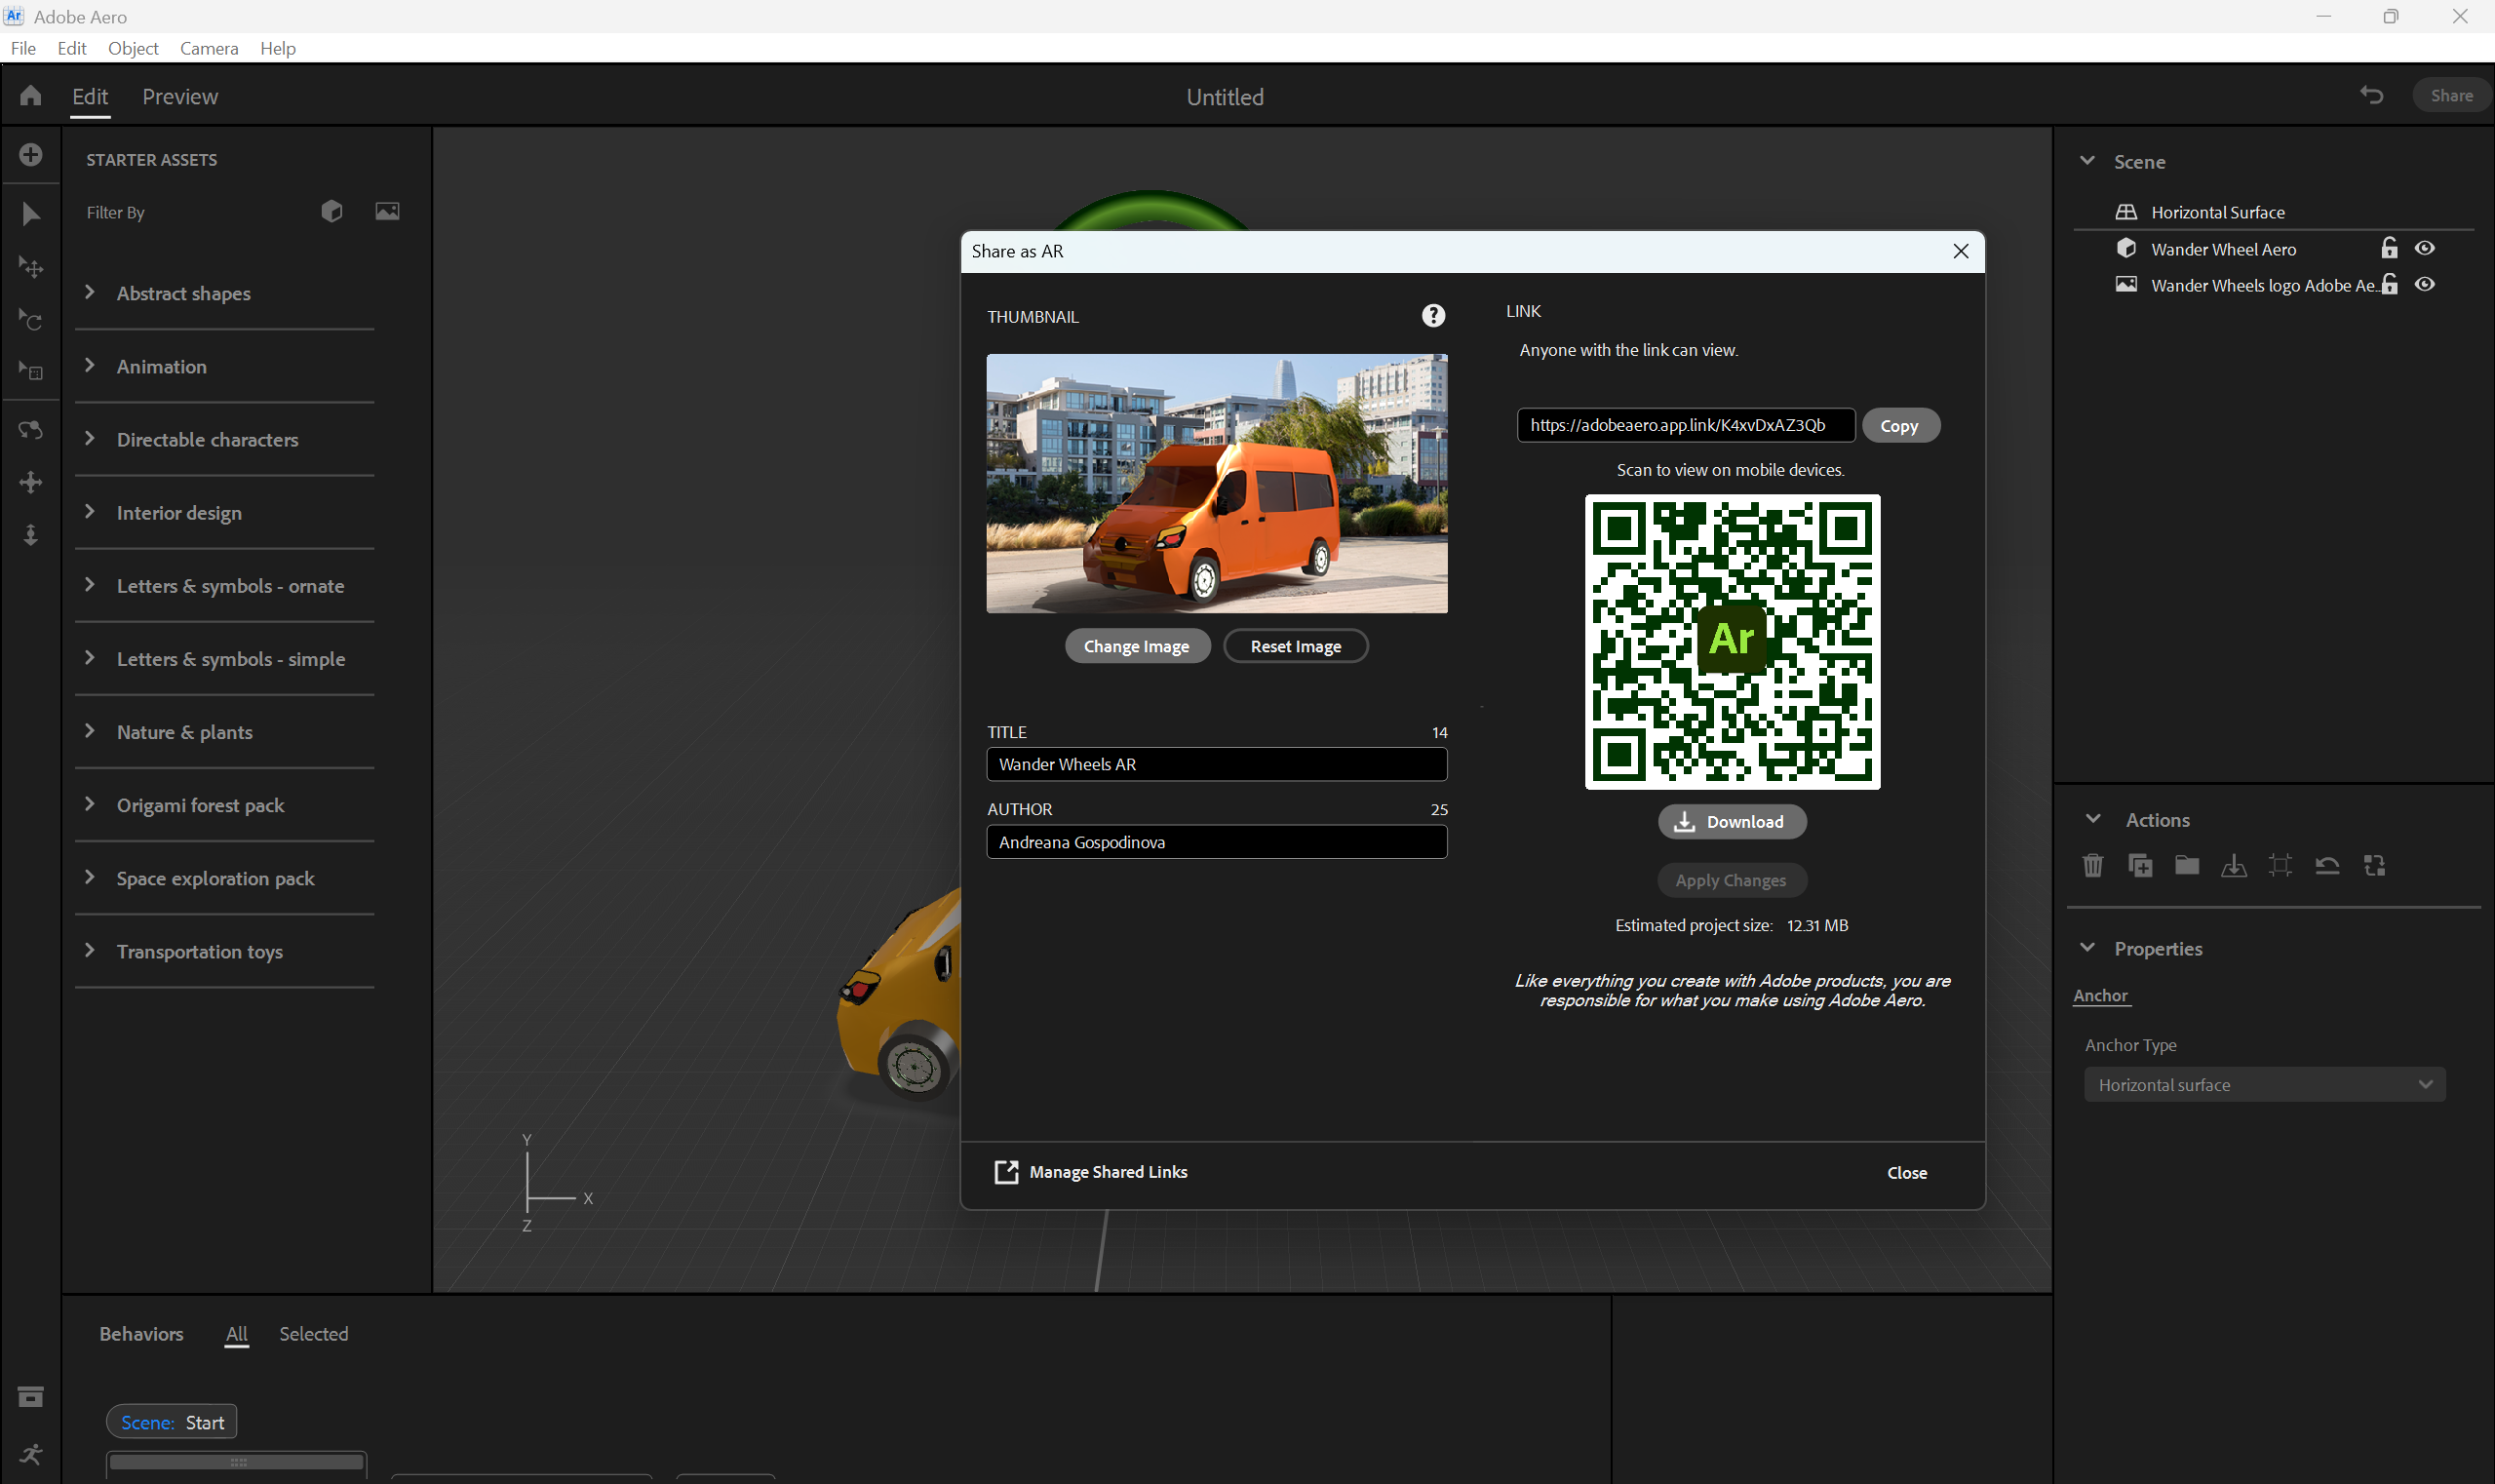
Task: Toggle the behaviors panel archive icon
Action: click(31, 1397)
